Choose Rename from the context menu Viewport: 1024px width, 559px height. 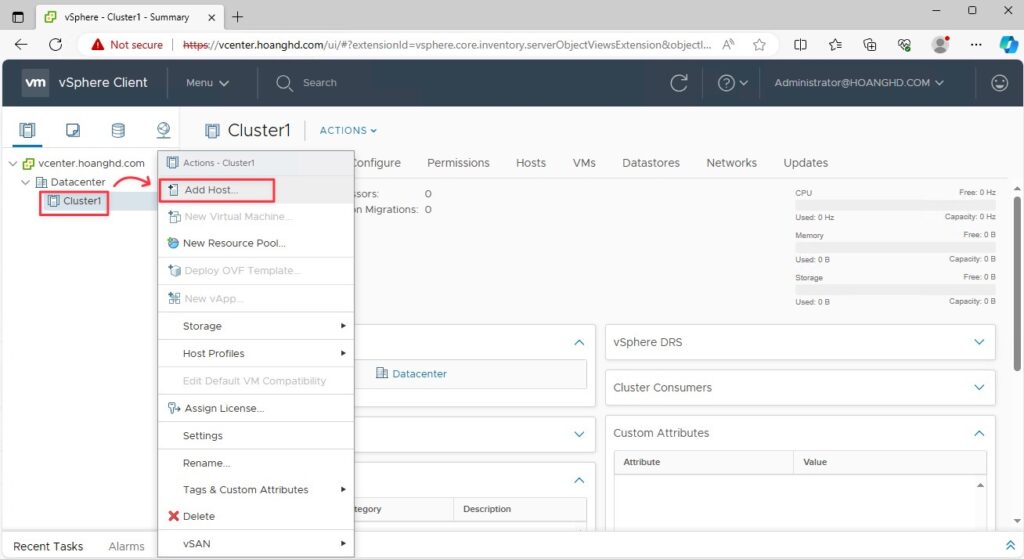[256, 463]
